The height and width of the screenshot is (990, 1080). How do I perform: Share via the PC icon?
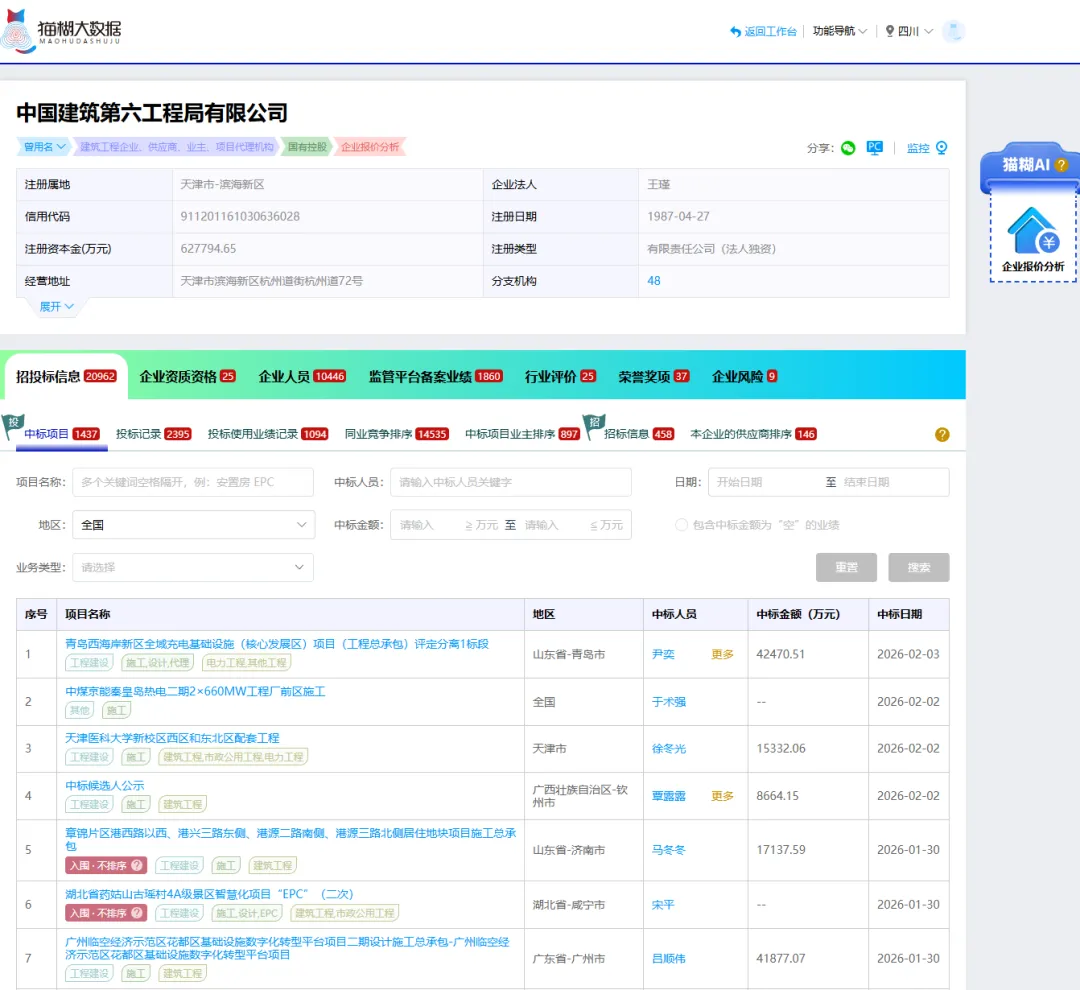click(875, 147)
